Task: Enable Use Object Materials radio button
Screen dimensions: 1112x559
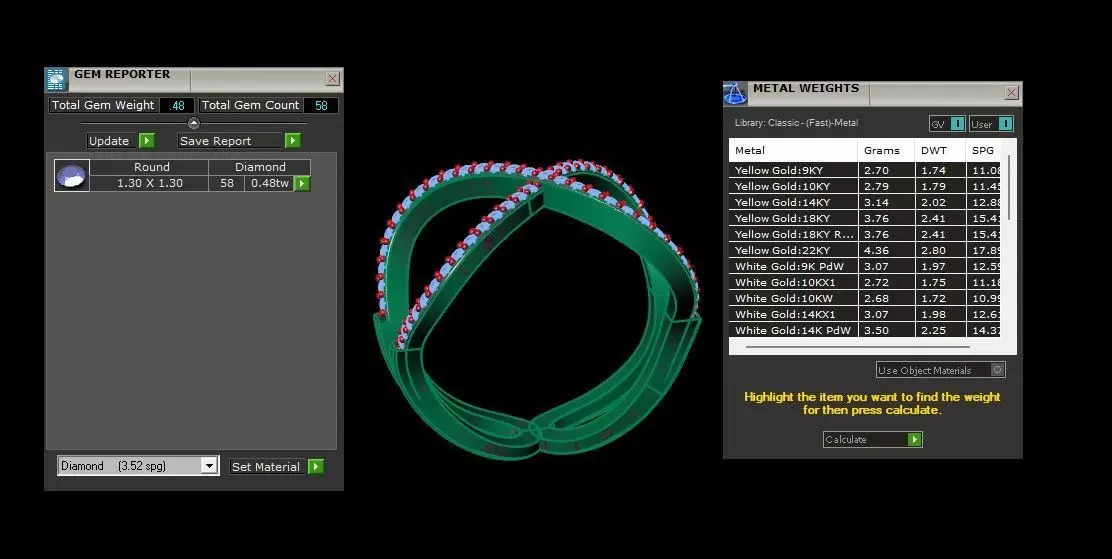Action: (x=997, y=370)
